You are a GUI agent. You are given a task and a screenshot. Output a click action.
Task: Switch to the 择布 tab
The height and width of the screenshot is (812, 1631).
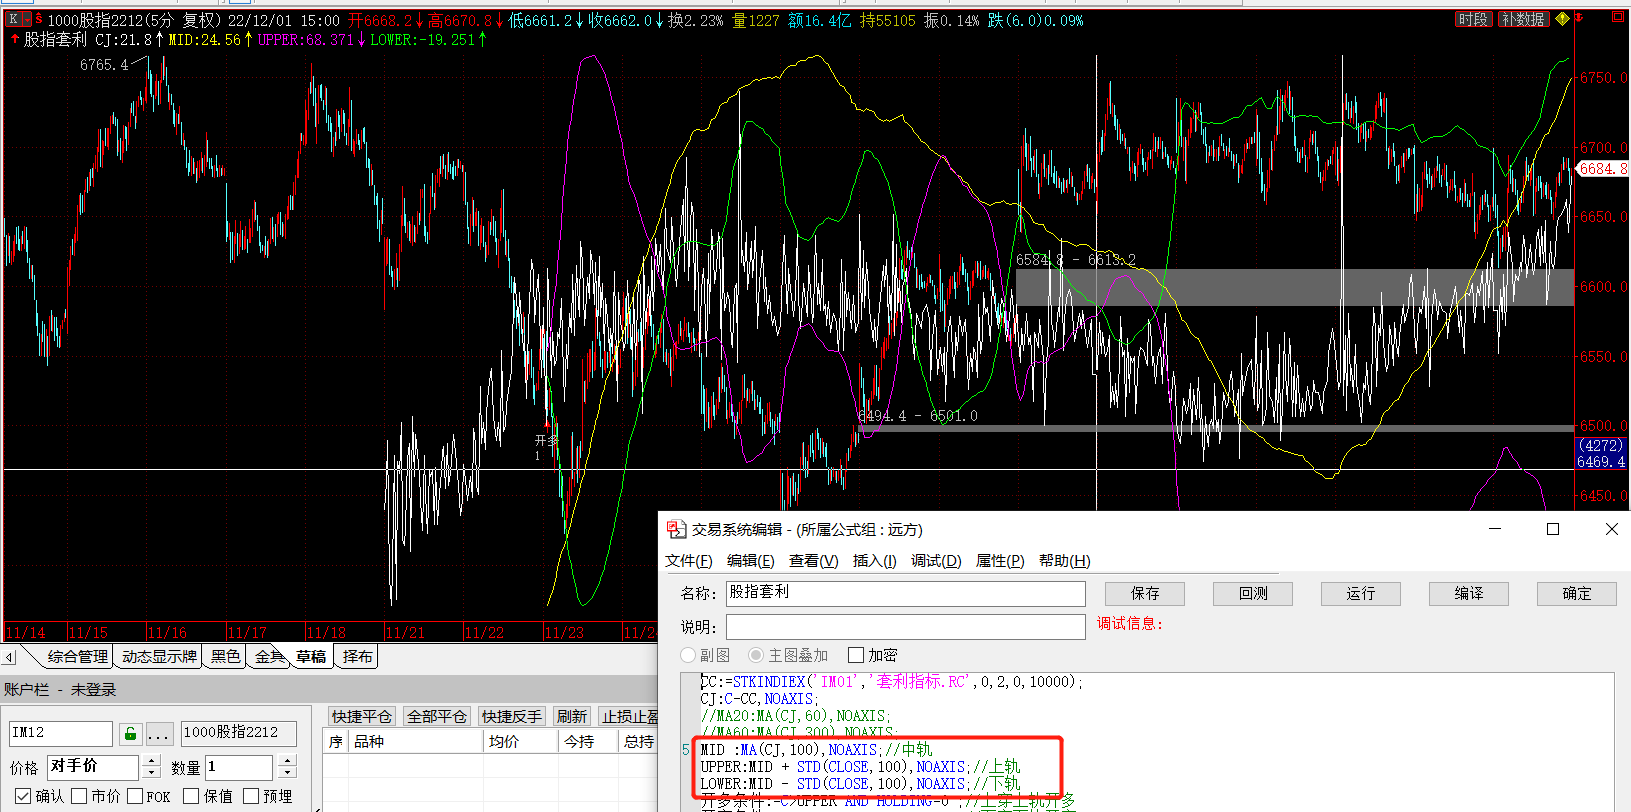pos(357,657)
